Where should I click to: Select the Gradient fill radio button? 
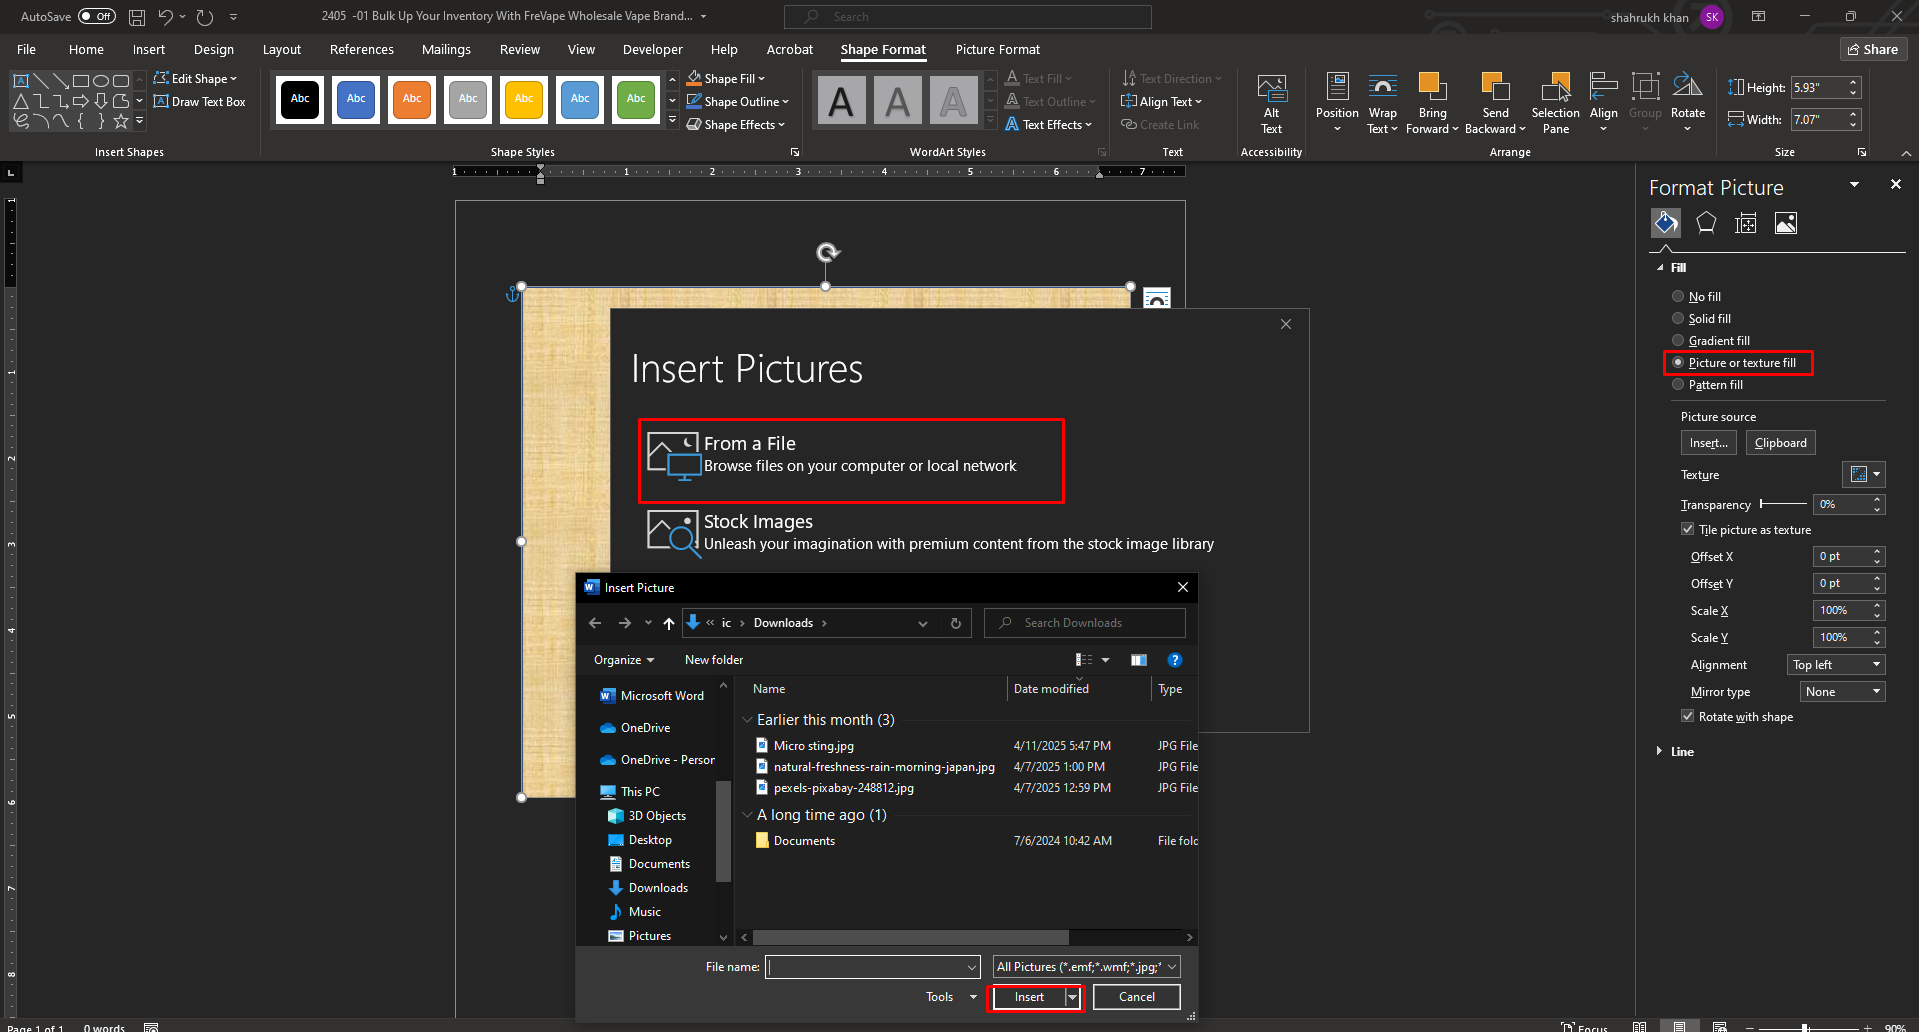pos(1678,341)
